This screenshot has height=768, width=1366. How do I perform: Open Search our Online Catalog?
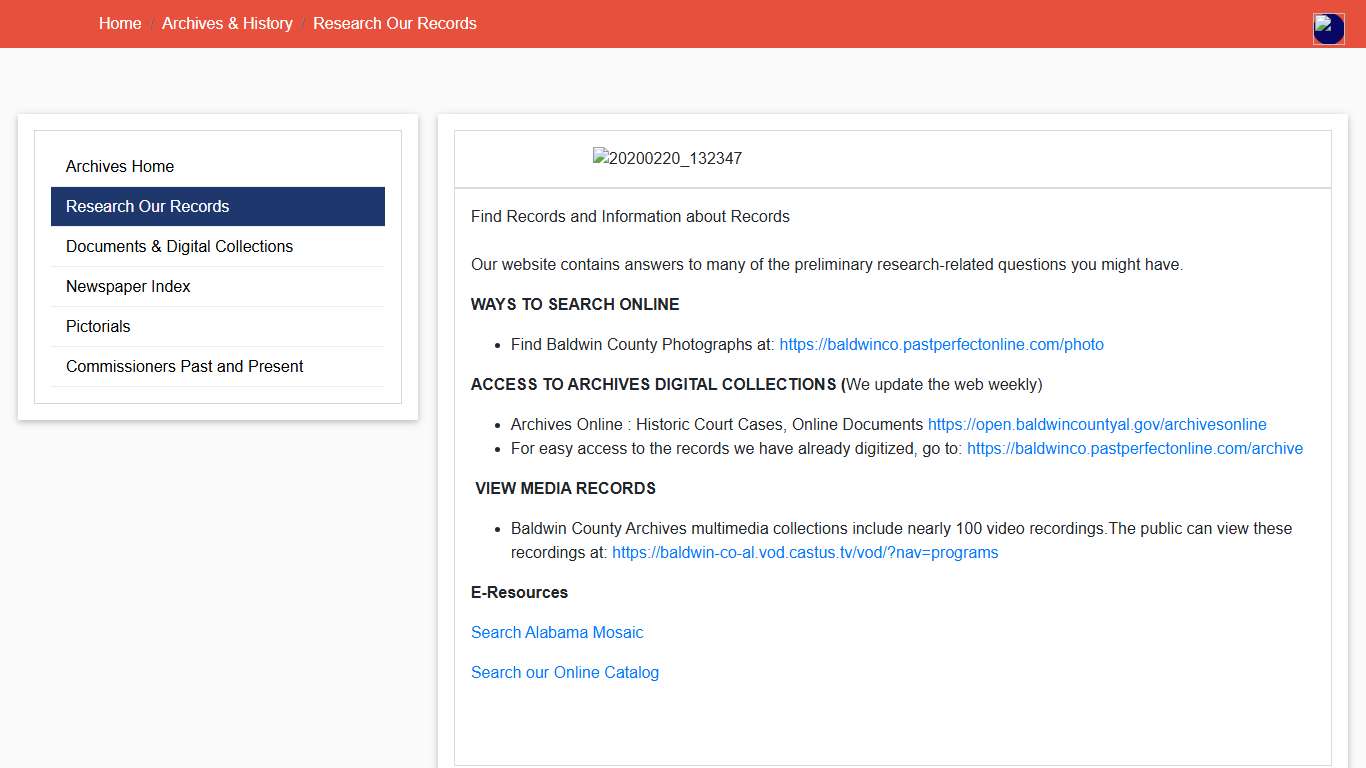point(565,672)
